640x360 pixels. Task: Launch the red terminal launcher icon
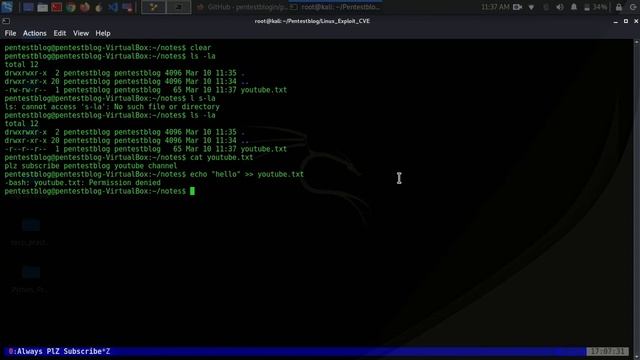click(x=56, y=7)
